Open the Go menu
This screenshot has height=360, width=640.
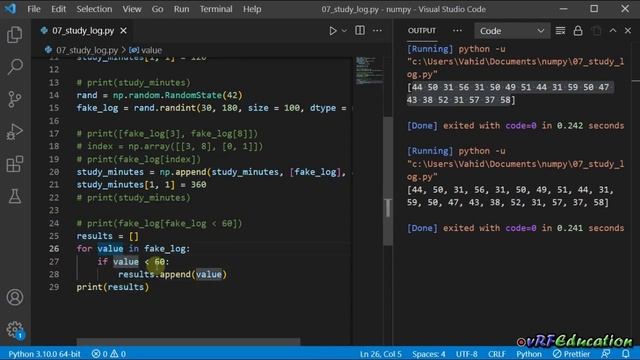point(157,9)
